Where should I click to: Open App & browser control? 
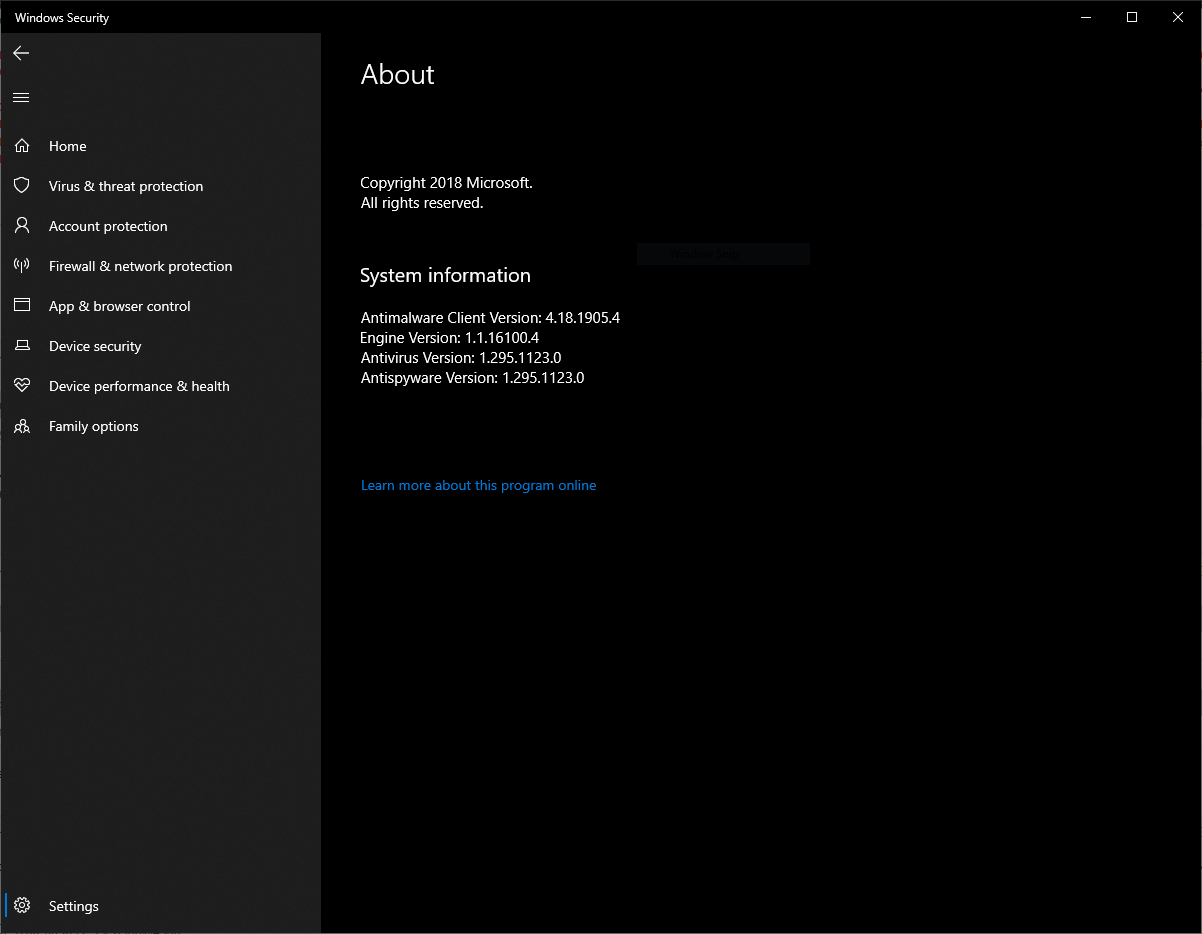coord(120,306)
